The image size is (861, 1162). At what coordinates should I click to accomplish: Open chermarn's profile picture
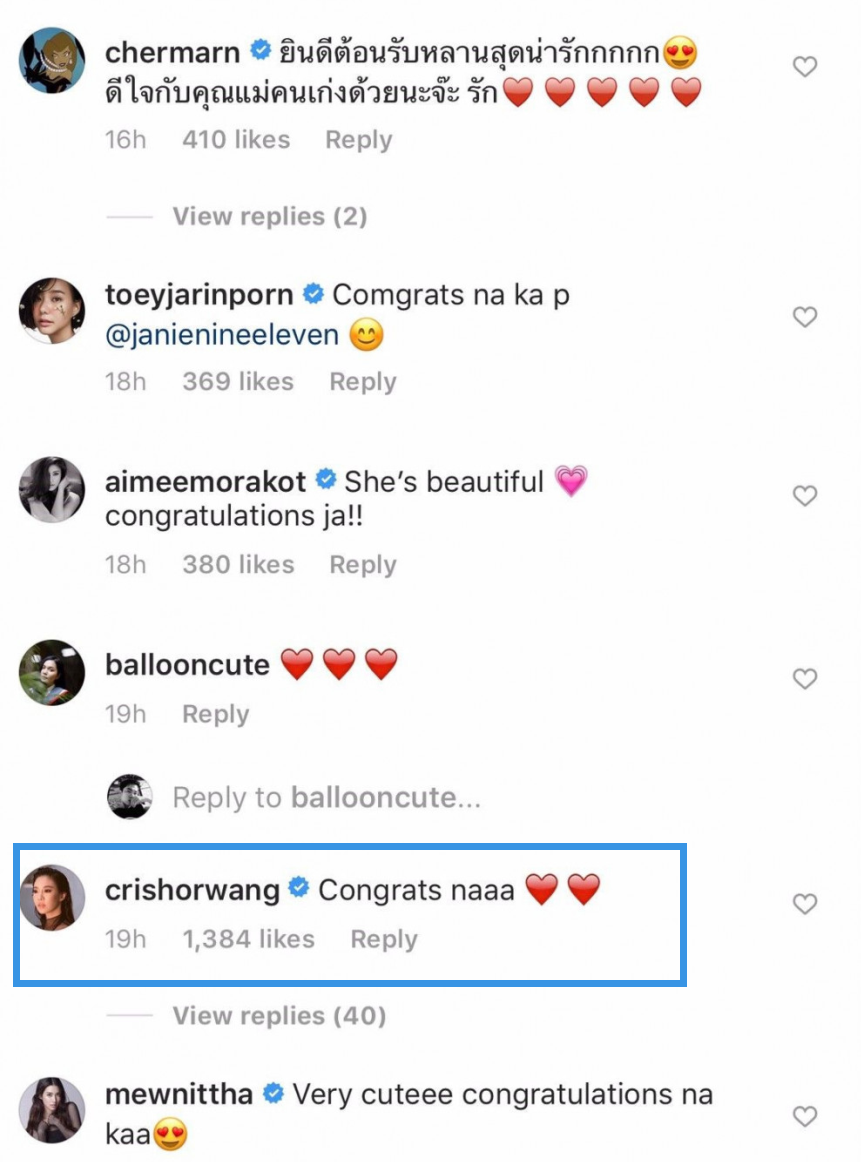[x=52, y=60]
